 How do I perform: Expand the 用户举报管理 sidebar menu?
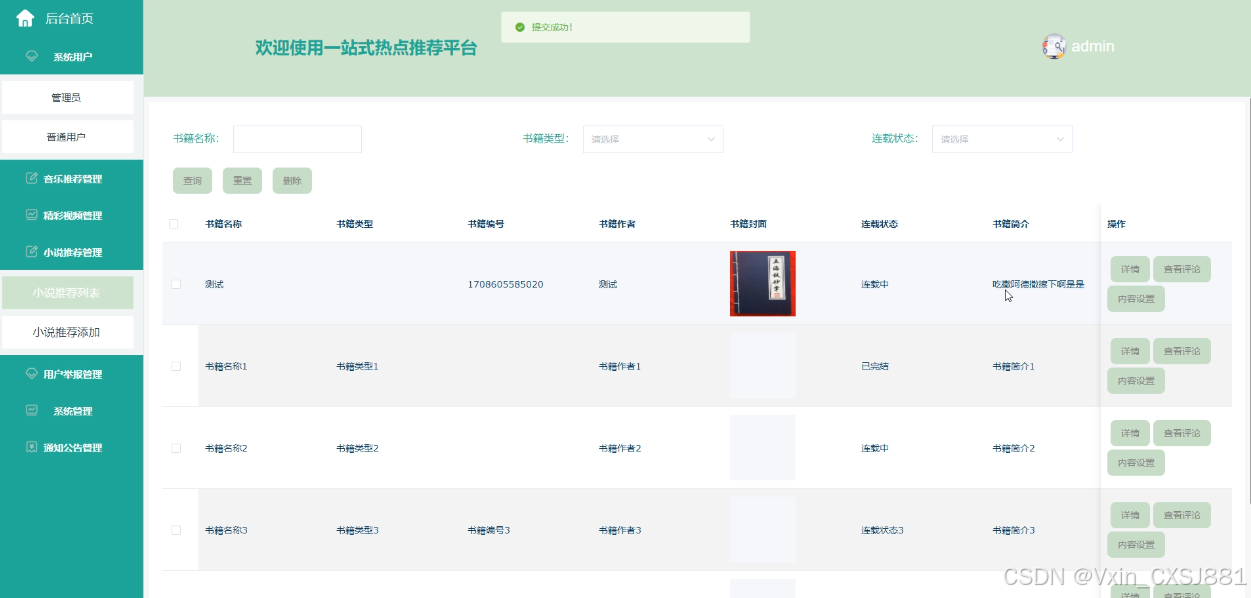click(x=72, y=374)
